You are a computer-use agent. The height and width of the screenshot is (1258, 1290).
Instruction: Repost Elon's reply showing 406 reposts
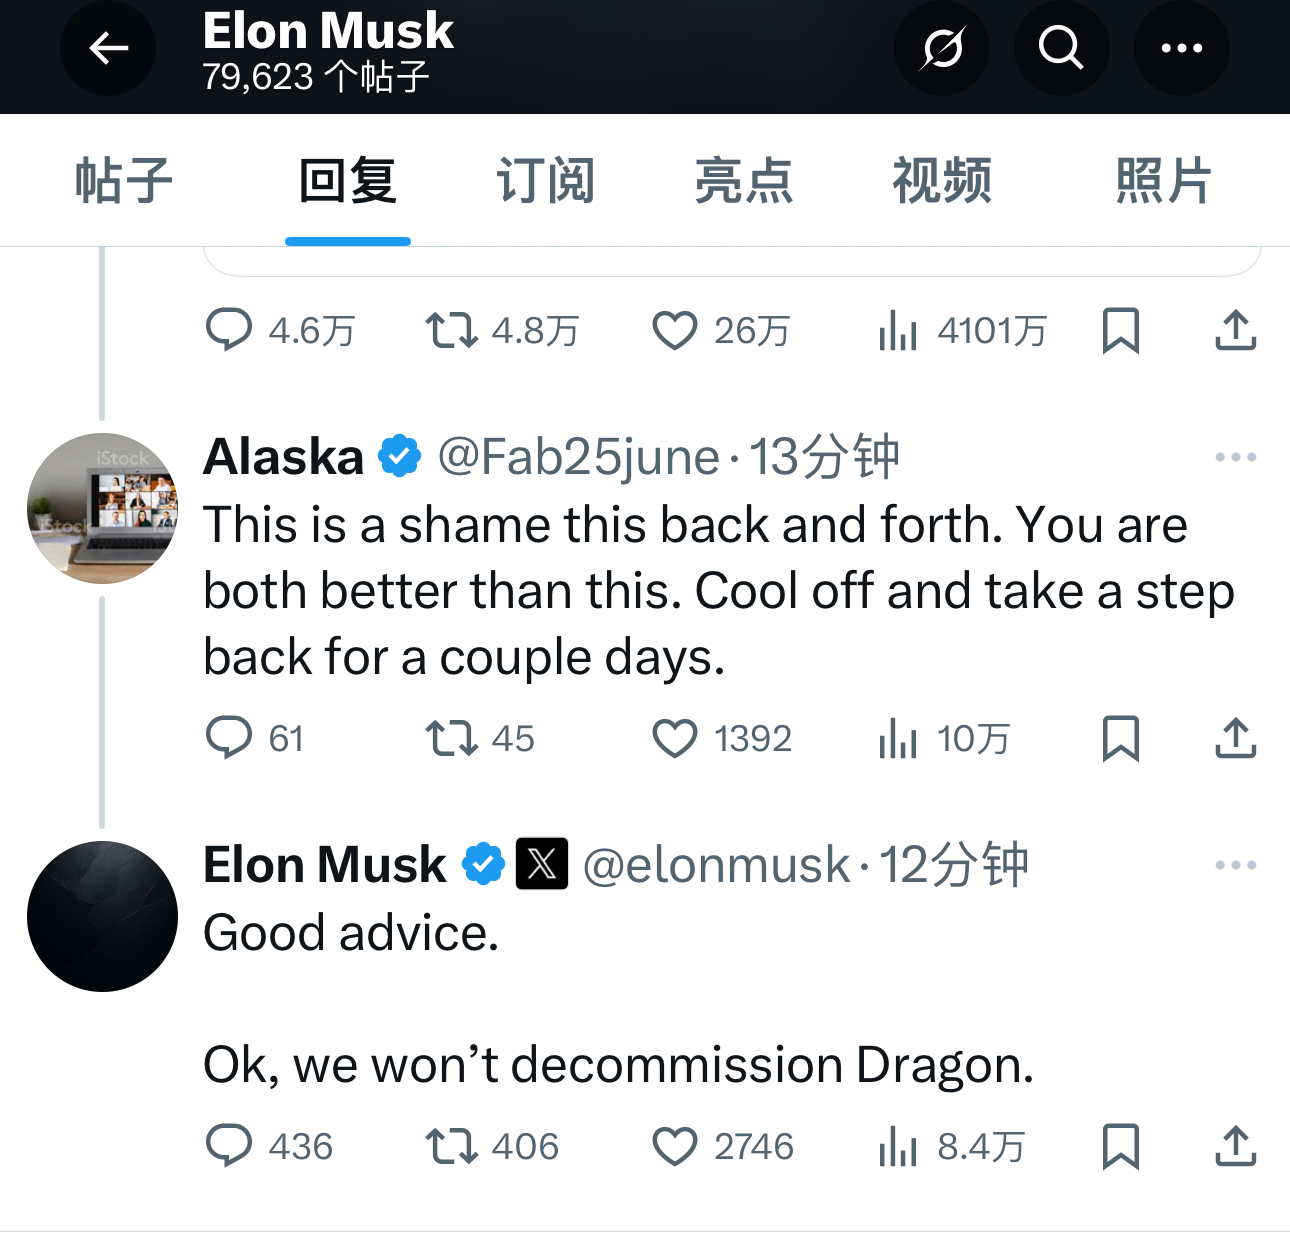coord(451,1147)
